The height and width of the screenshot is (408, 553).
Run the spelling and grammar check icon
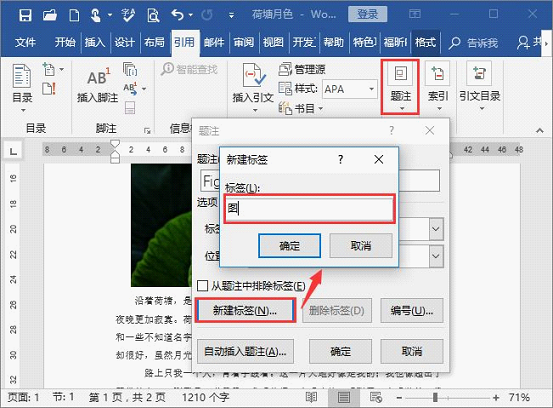[128, 15]
